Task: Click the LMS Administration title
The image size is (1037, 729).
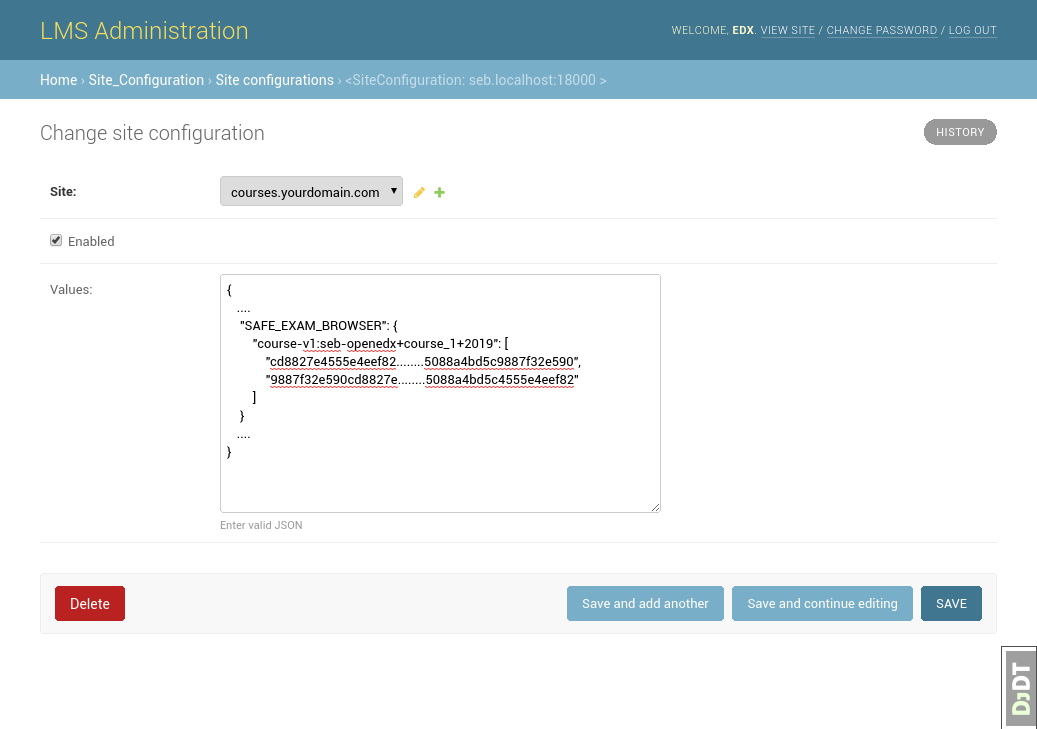Action: (144, 30)
